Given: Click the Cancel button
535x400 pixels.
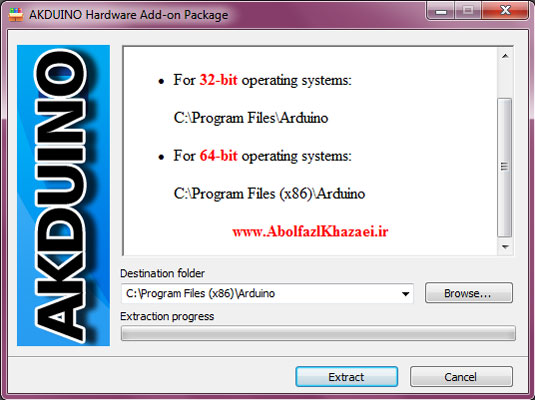Looking at the screenshot, I should point(461,377).
